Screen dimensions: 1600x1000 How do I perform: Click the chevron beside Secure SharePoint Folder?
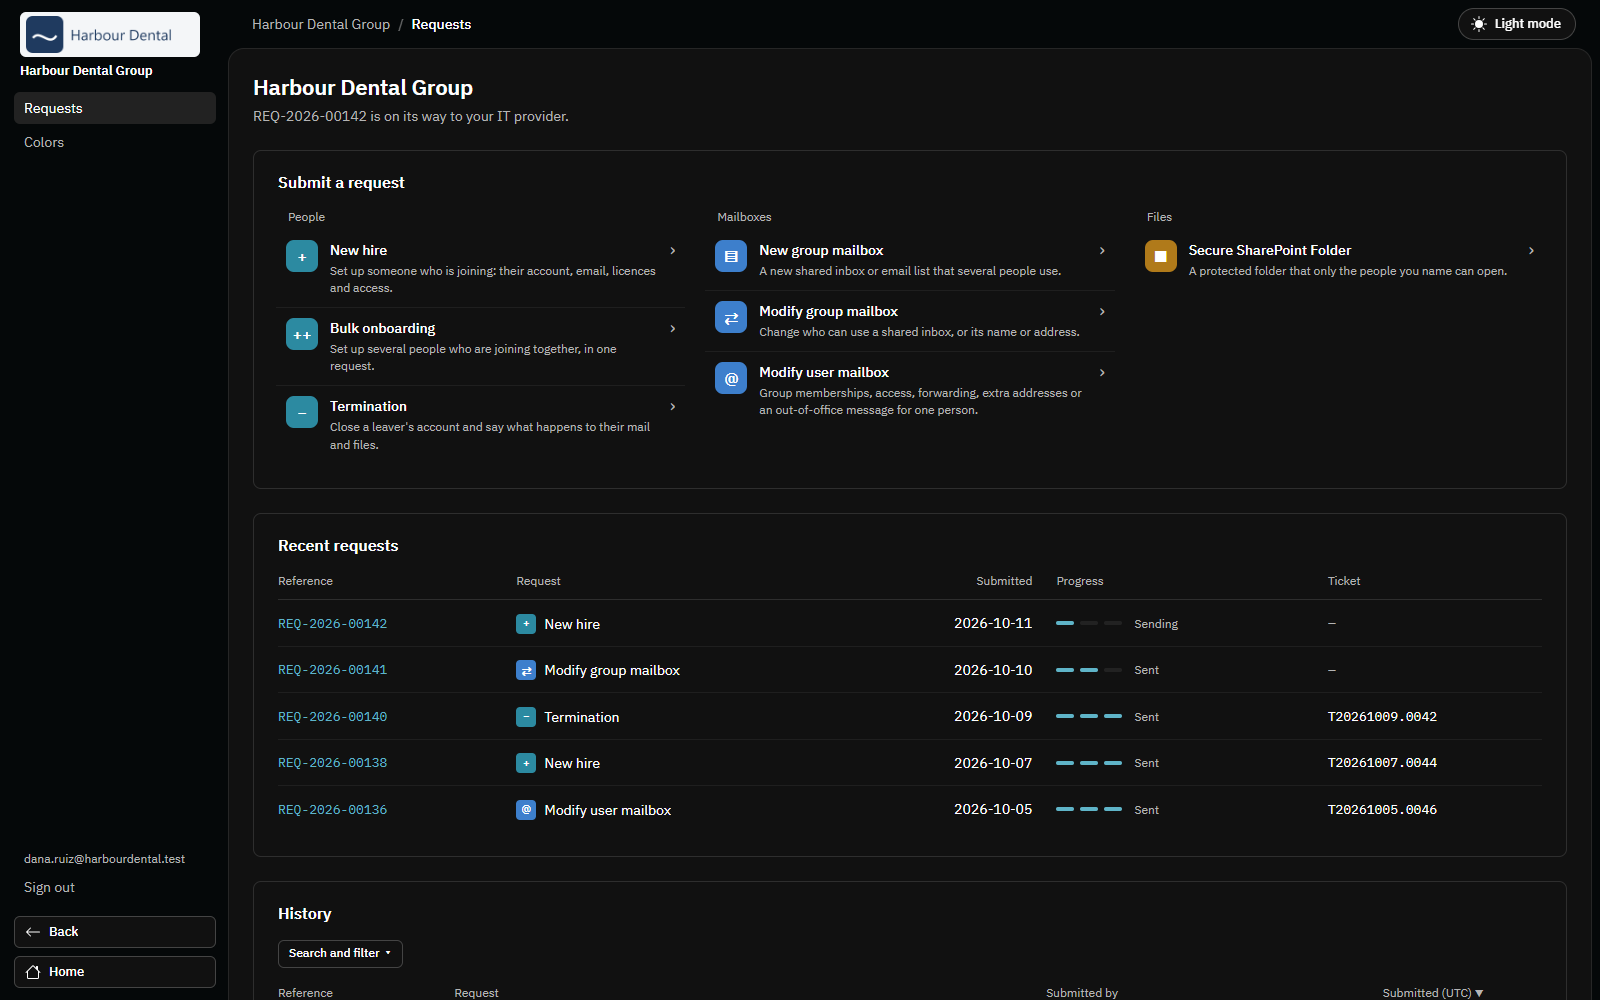point(1531,251)
